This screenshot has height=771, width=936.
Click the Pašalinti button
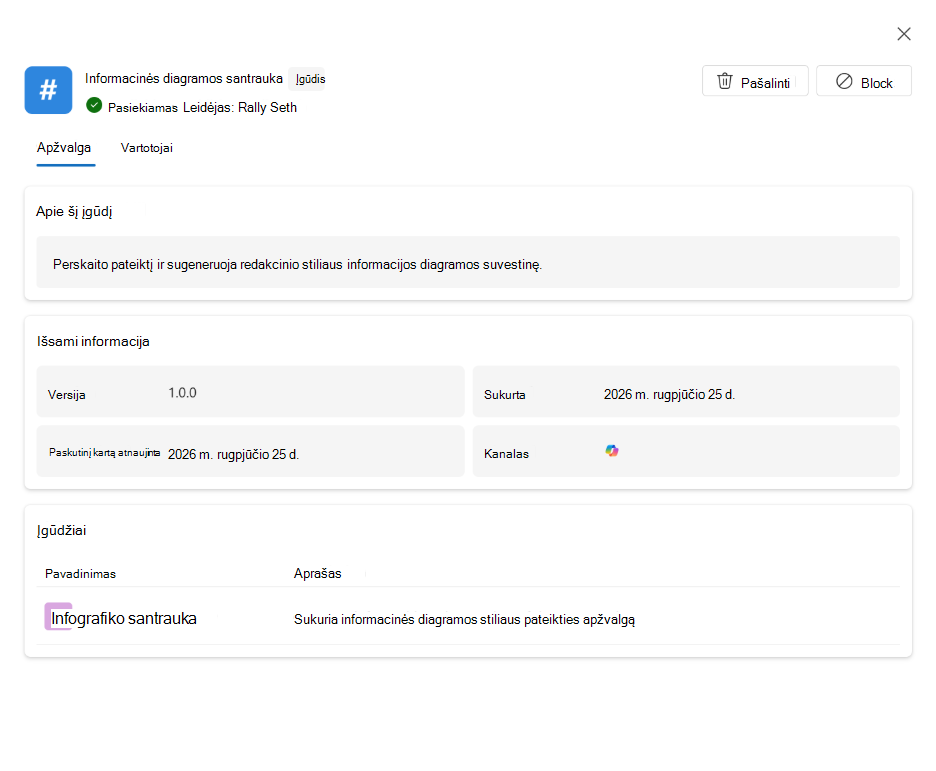(755, 81)
